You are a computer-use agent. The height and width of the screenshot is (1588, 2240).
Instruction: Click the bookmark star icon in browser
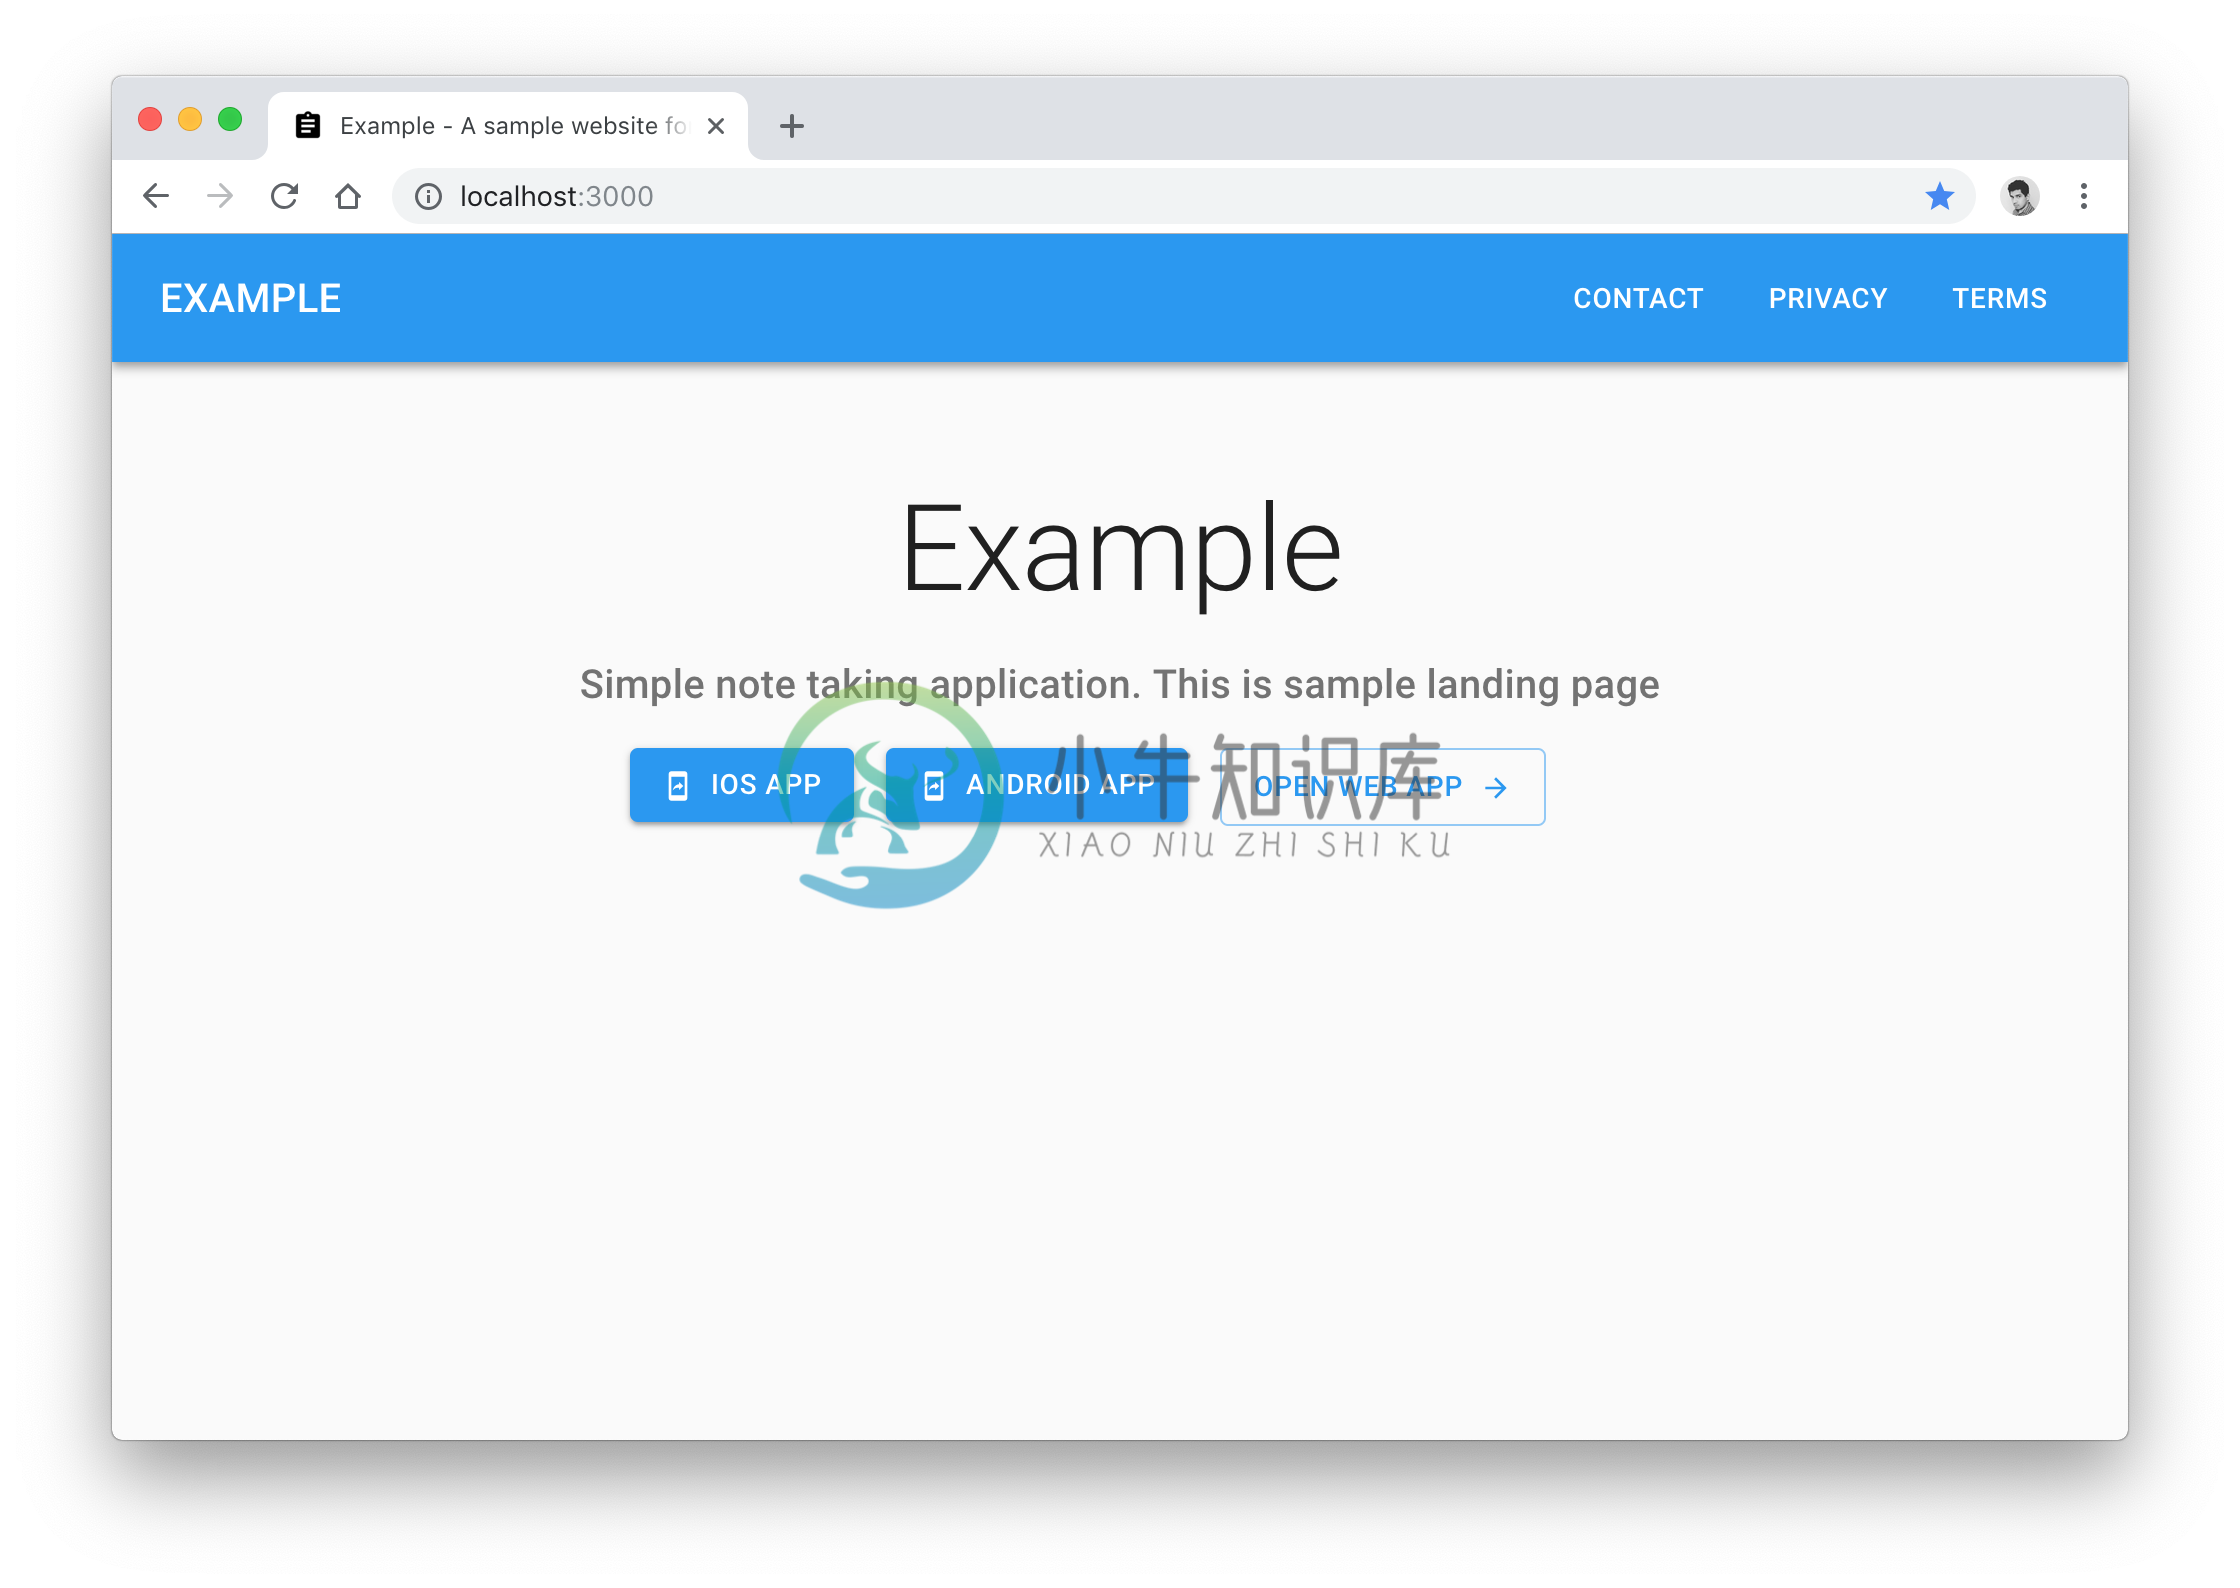[x=1939, y=194]
